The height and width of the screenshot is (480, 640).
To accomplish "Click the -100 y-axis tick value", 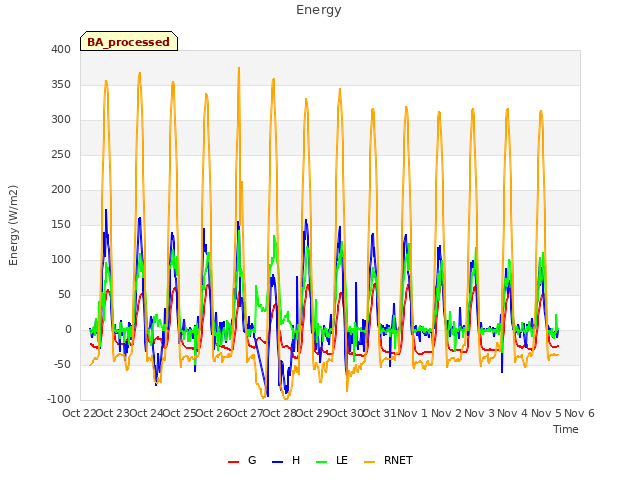I will click(59, 399).
